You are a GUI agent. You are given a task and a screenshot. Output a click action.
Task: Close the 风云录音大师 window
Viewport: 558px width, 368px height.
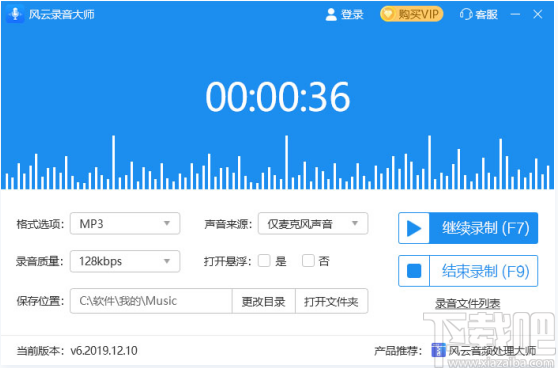(538, 14)
